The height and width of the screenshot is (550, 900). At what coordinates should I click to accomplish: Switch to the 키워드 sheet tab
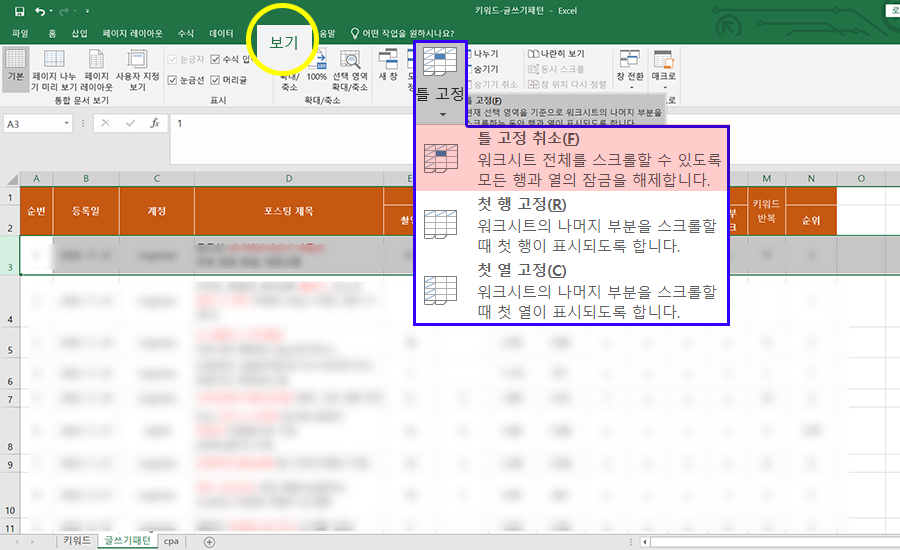(77, 541)
